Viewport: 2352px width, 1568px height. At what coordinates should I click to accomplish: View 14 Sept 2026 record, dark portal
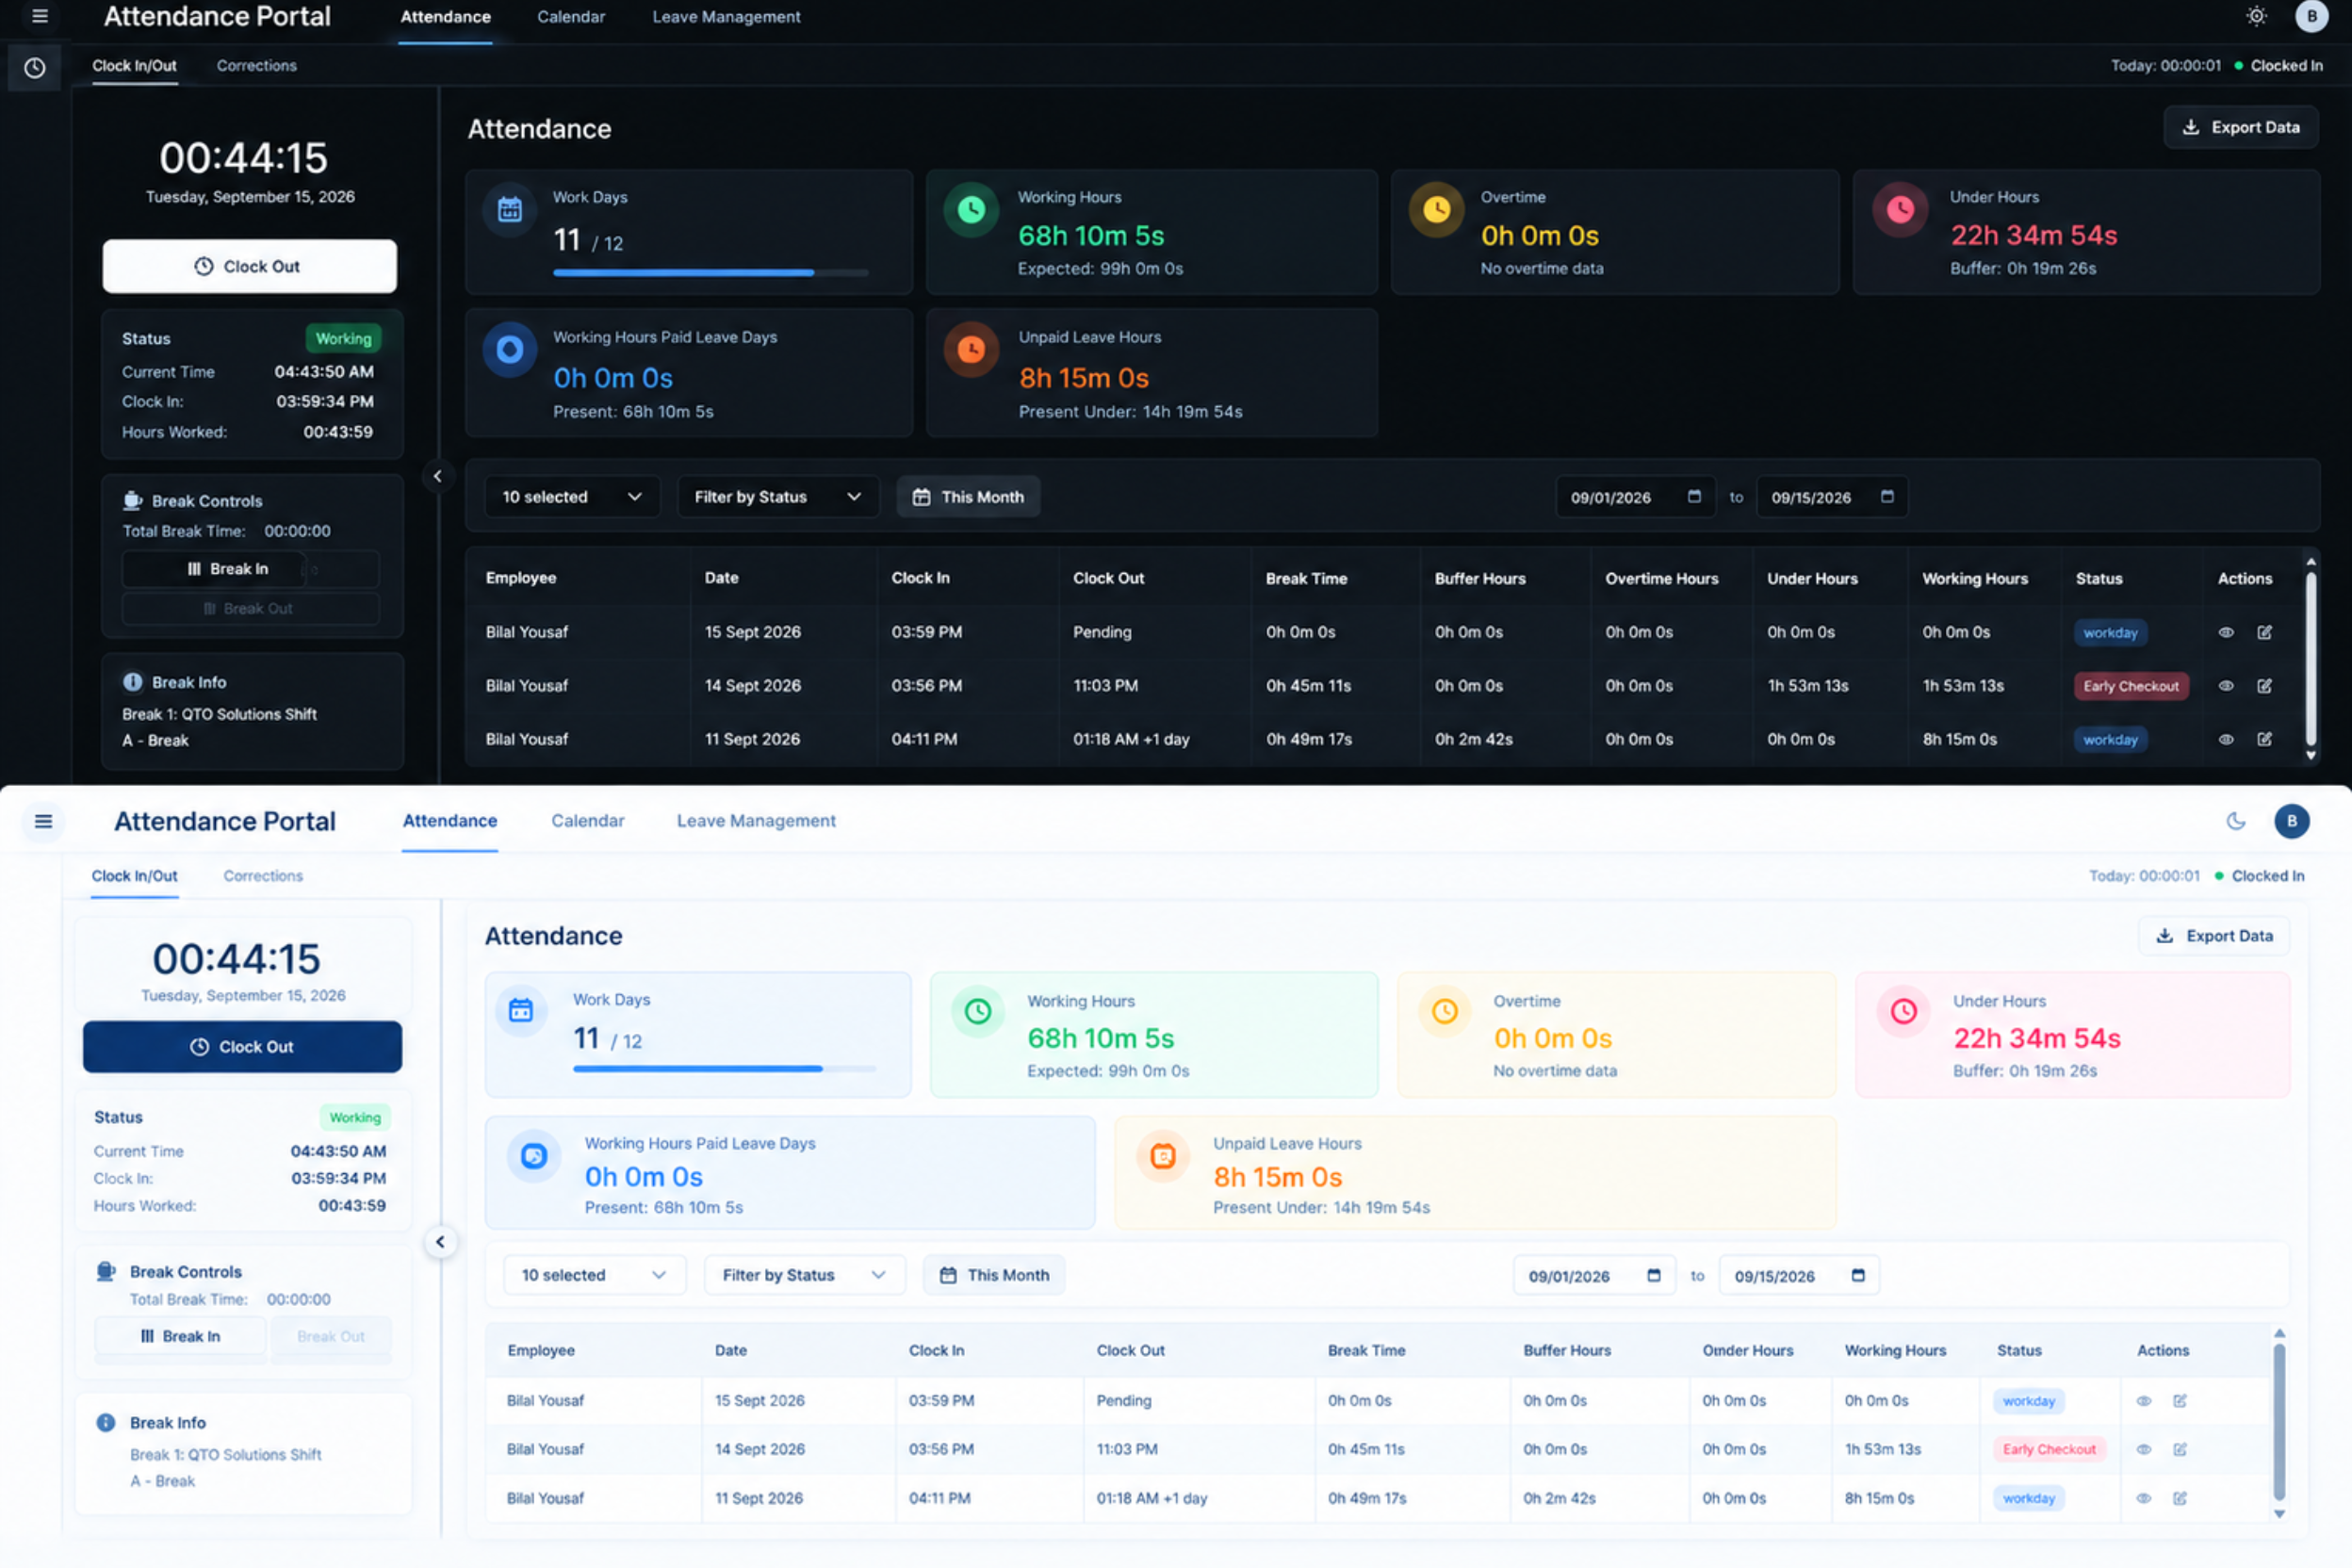point(2226,686)
